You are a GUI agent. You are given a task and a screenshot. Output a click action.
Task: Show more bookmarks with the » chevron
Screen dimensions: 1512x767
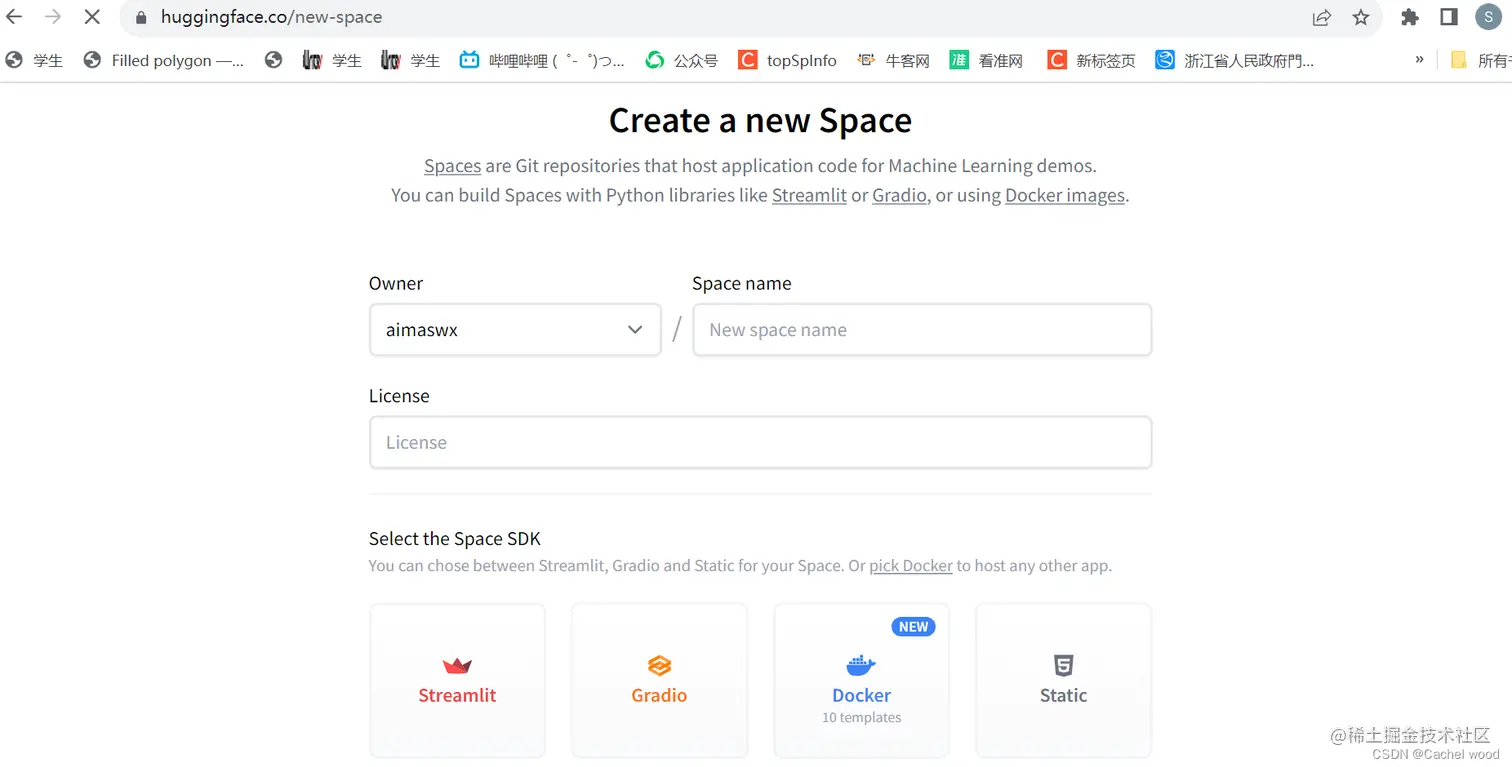click(1419, 60)
